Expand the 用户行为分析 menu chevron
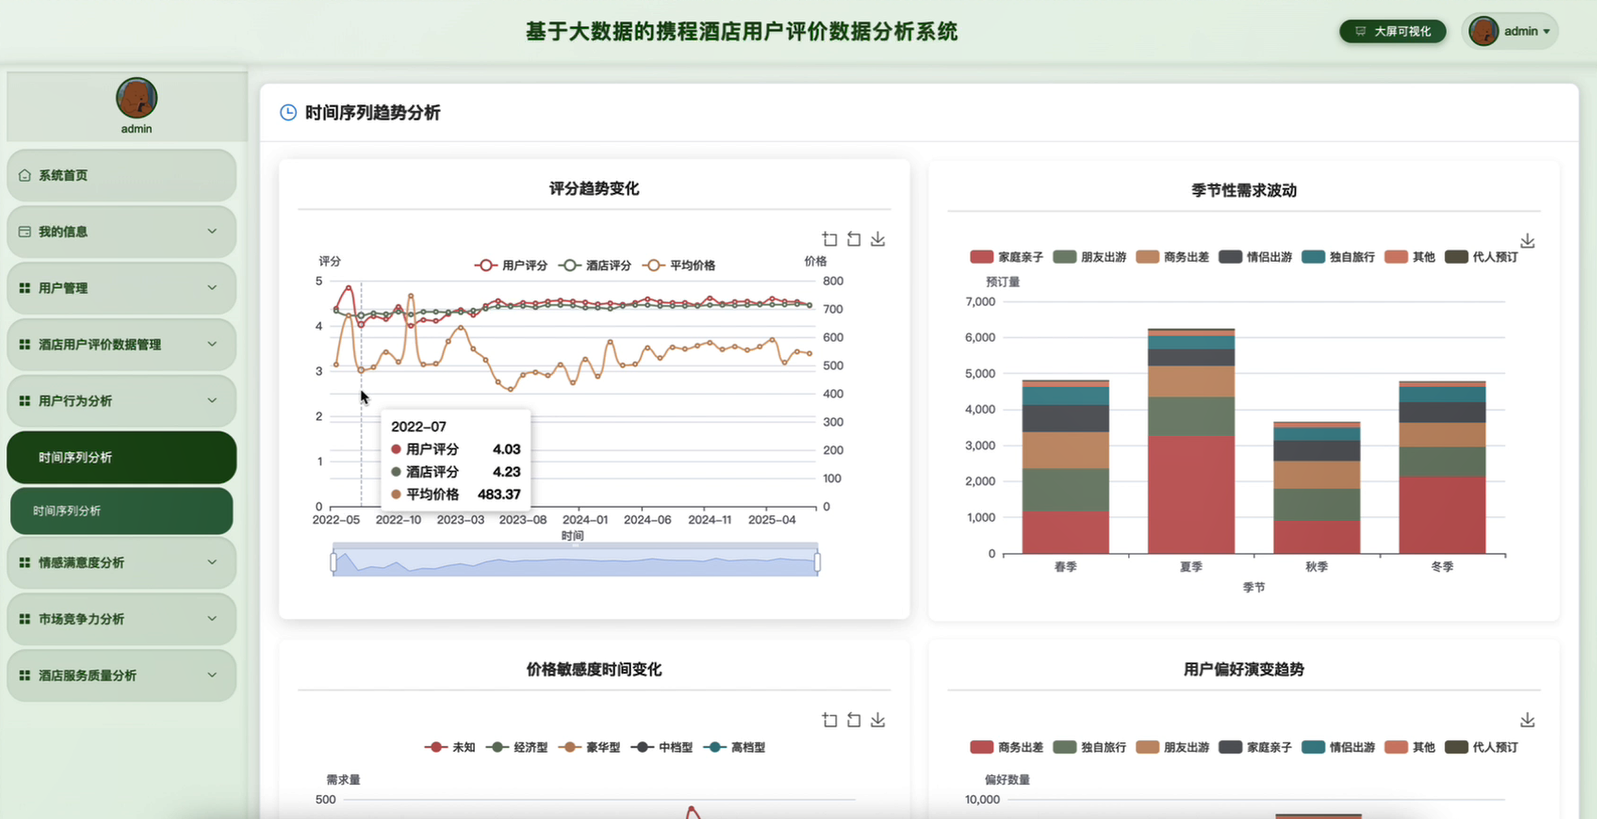1597x819 pixels. (x=212, y=401)
